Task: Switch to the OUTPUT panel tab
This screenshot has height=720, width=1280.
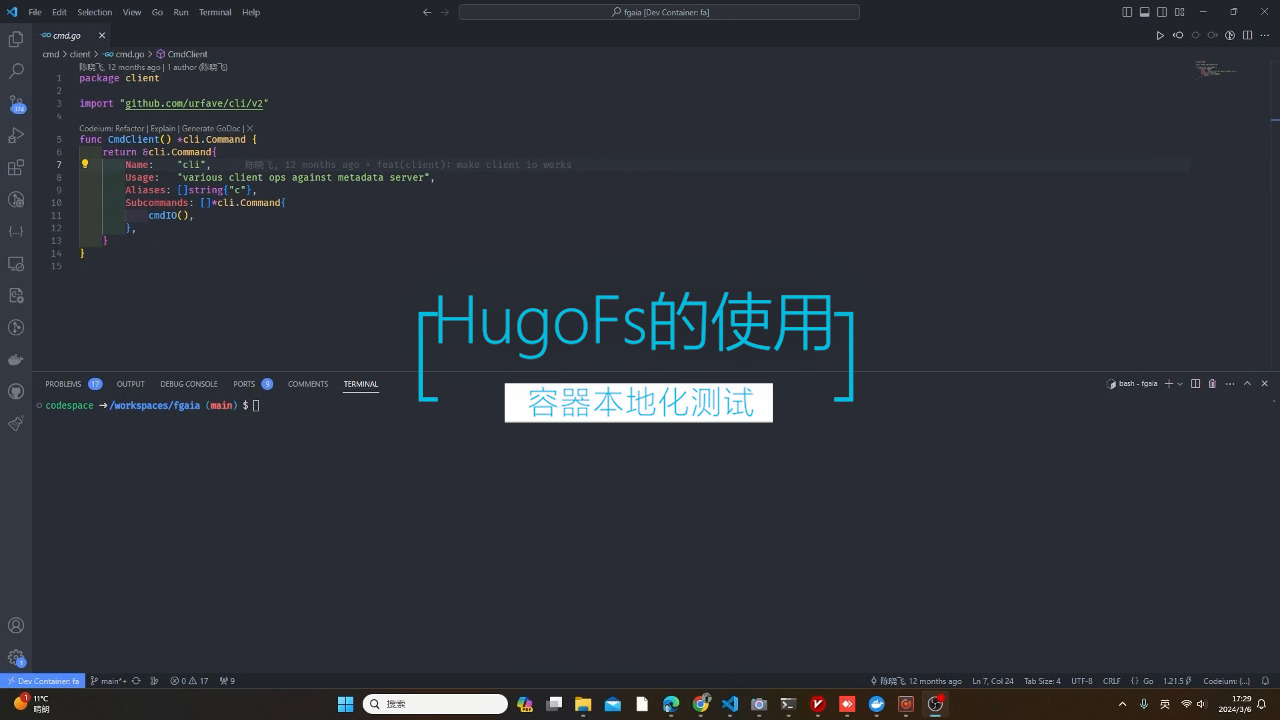Action: click(x=130, y=384)
